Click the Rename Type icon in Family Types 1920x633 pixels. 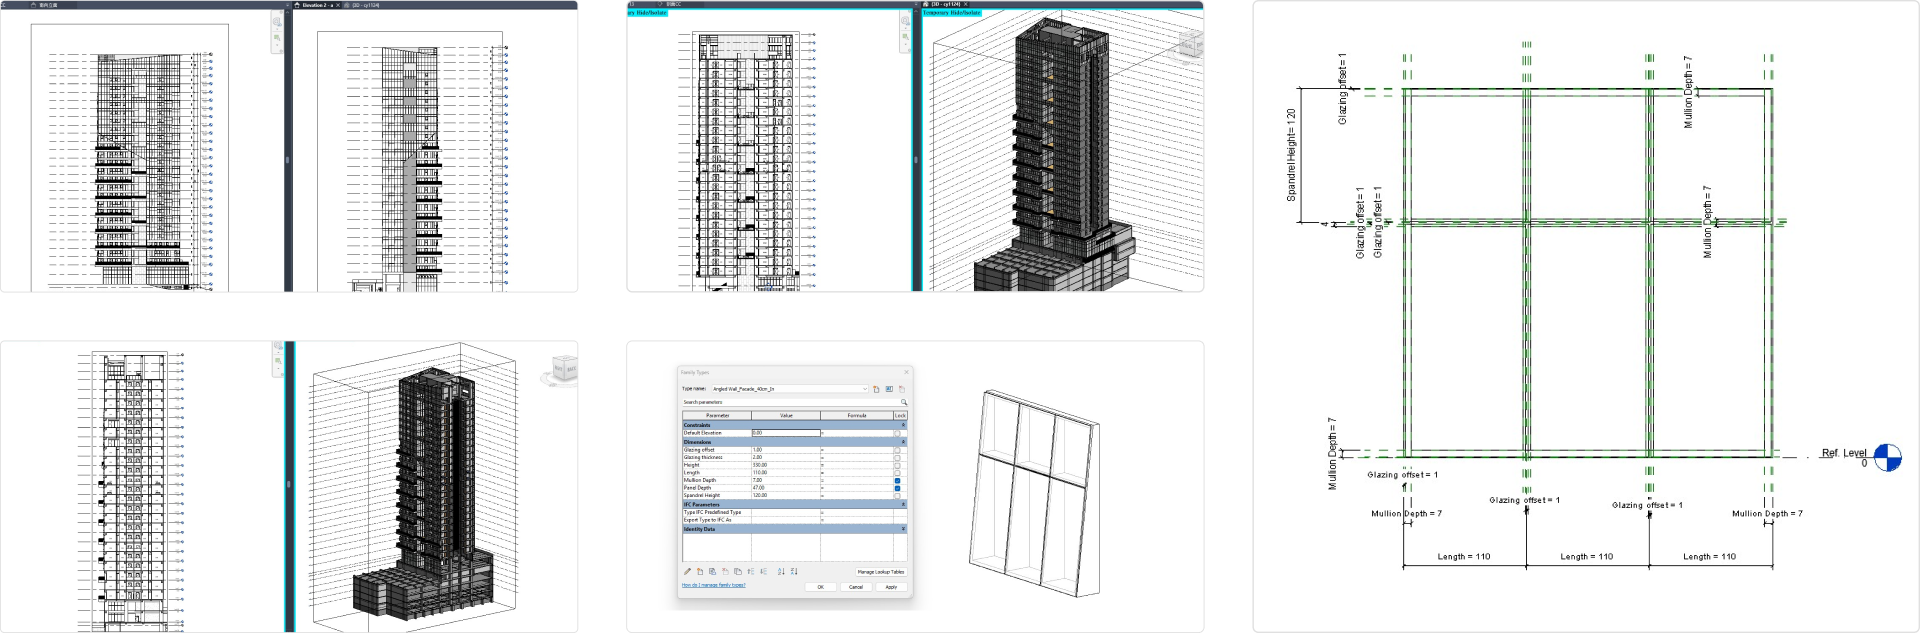click(x=889, y=389)
